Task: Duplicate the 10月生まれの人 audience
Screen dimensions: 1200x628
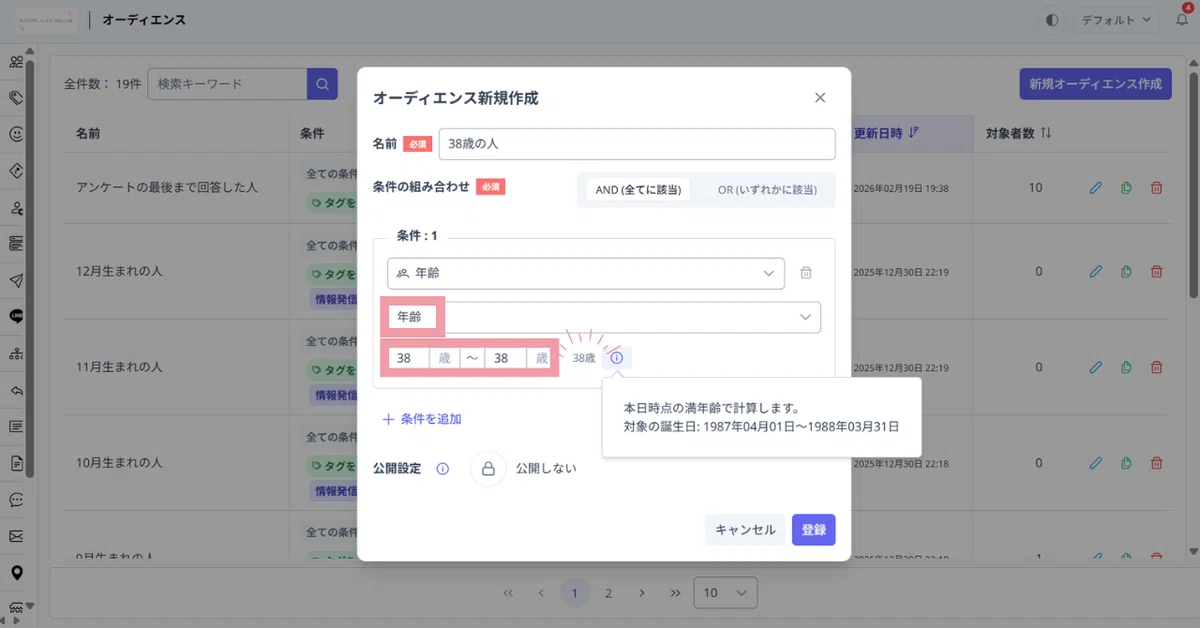Action: 1126,463
